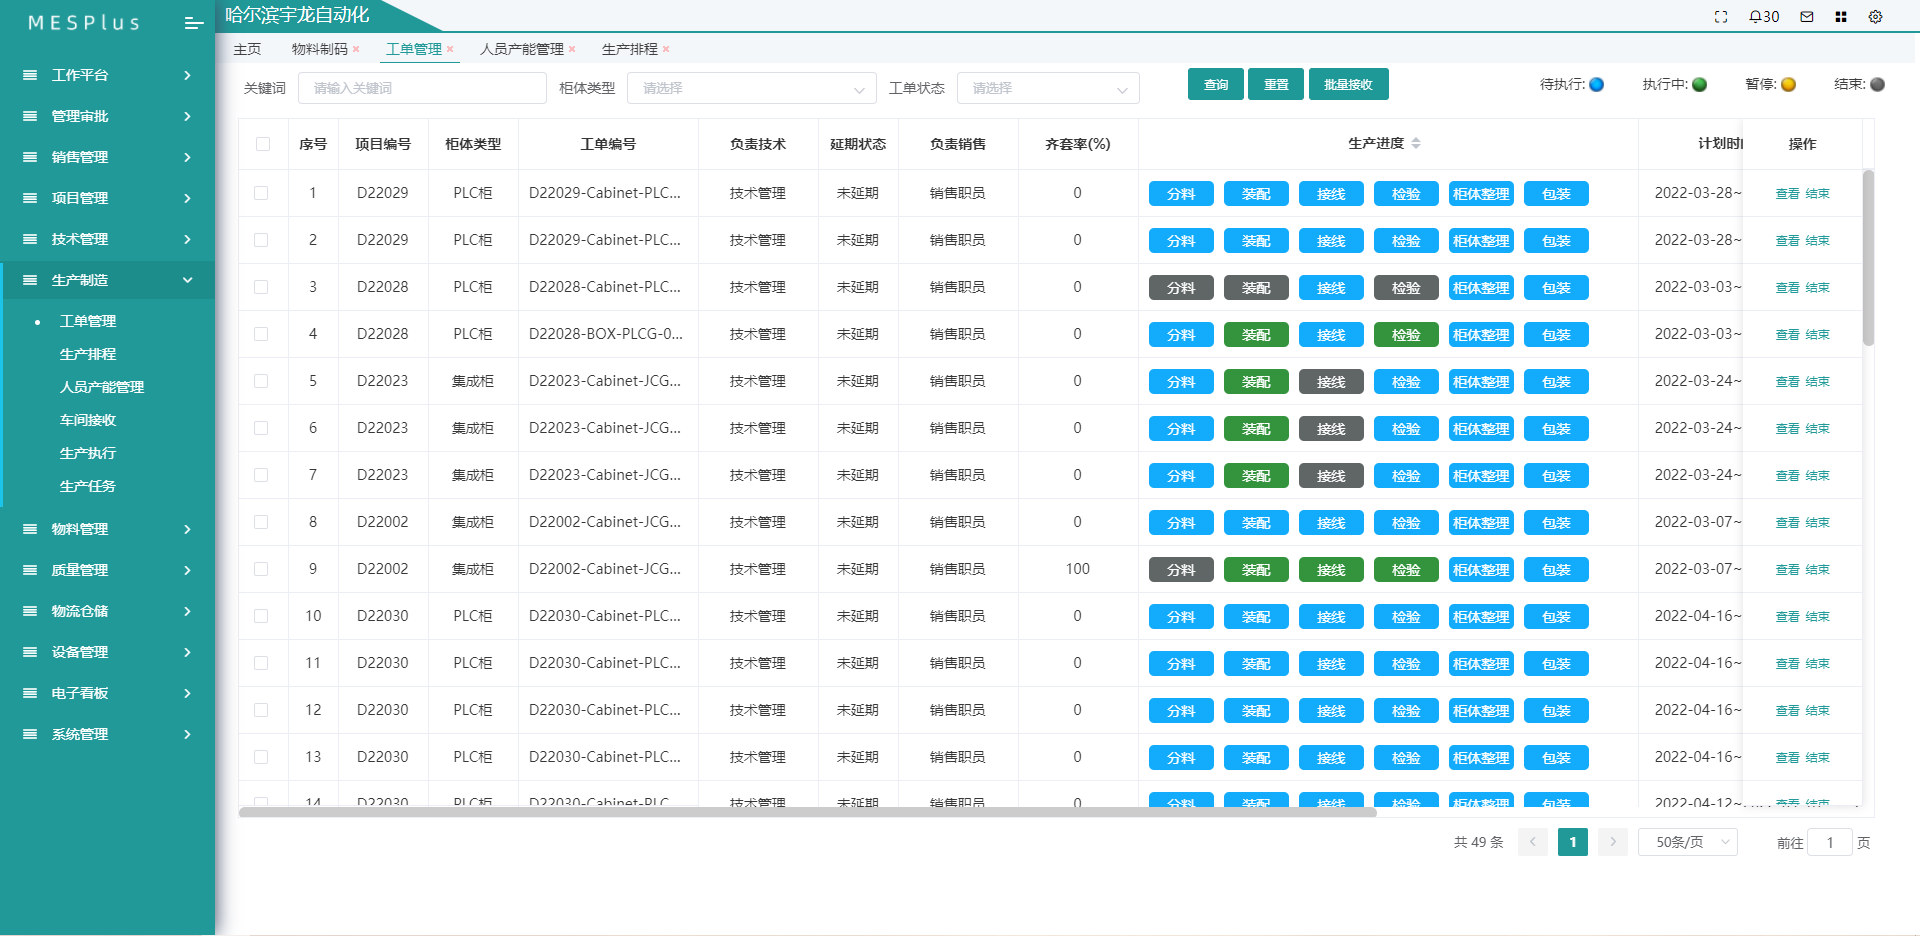
Task: Expand 物料管理 menu via its chevron
Action: pyautogui.click(x=187, y=529)
